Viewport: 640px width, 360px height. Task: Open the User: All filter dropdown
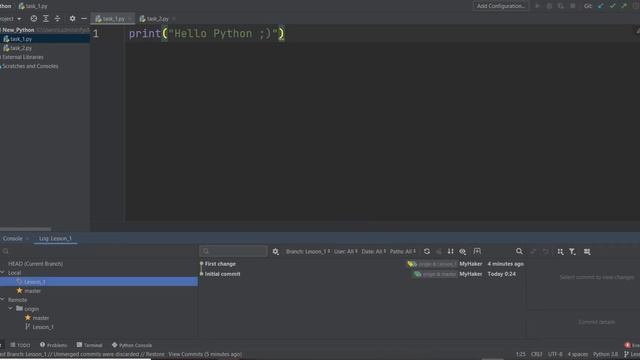tap(346, 251)
